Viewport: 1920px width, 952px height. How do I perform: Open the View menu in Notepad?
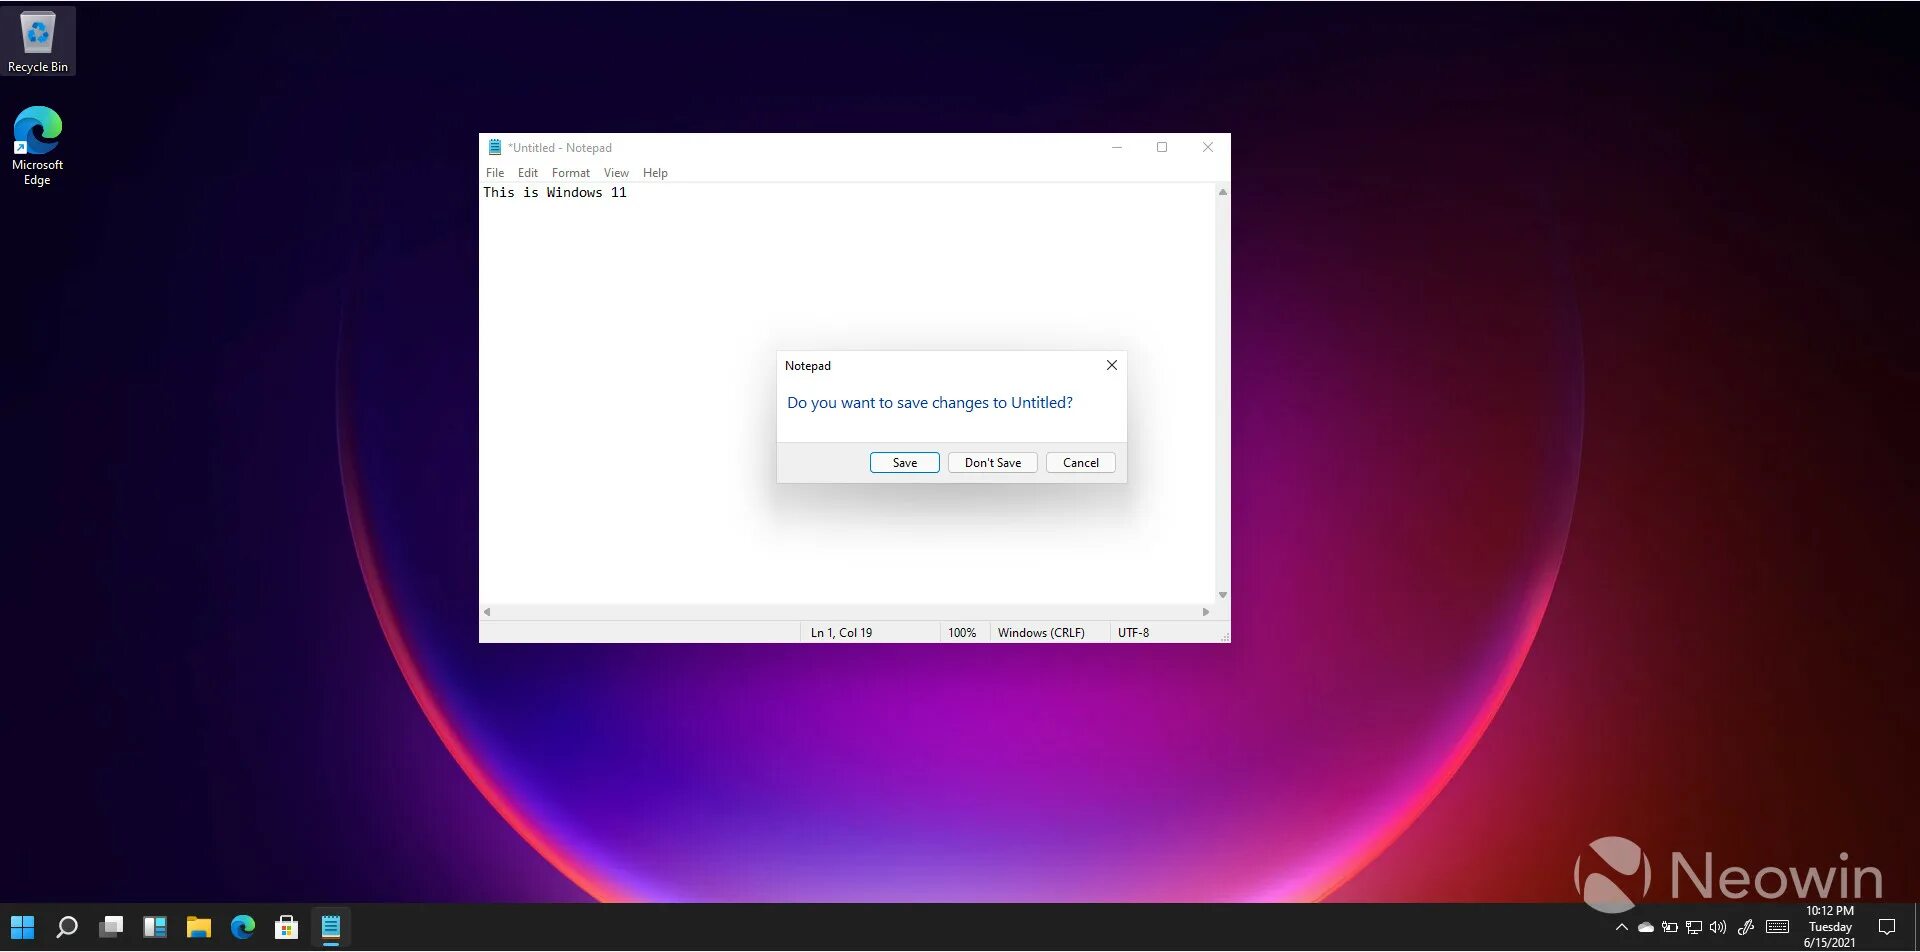[616, 173]
